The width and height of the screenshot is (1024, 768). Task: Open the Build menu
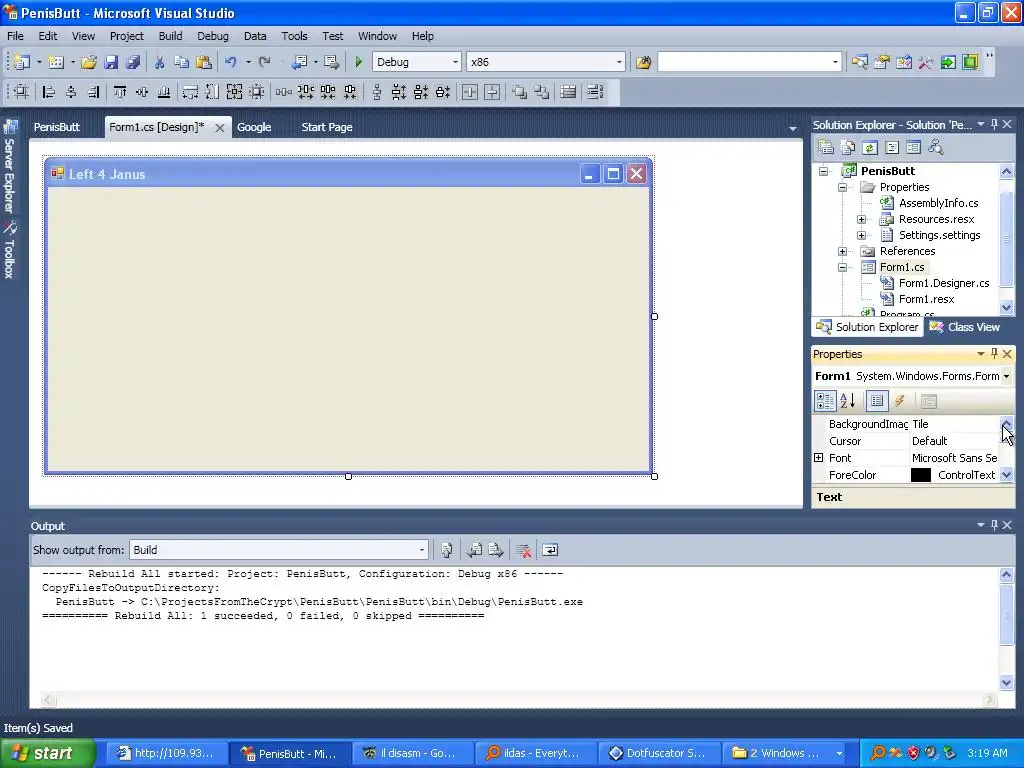[170, 36]
